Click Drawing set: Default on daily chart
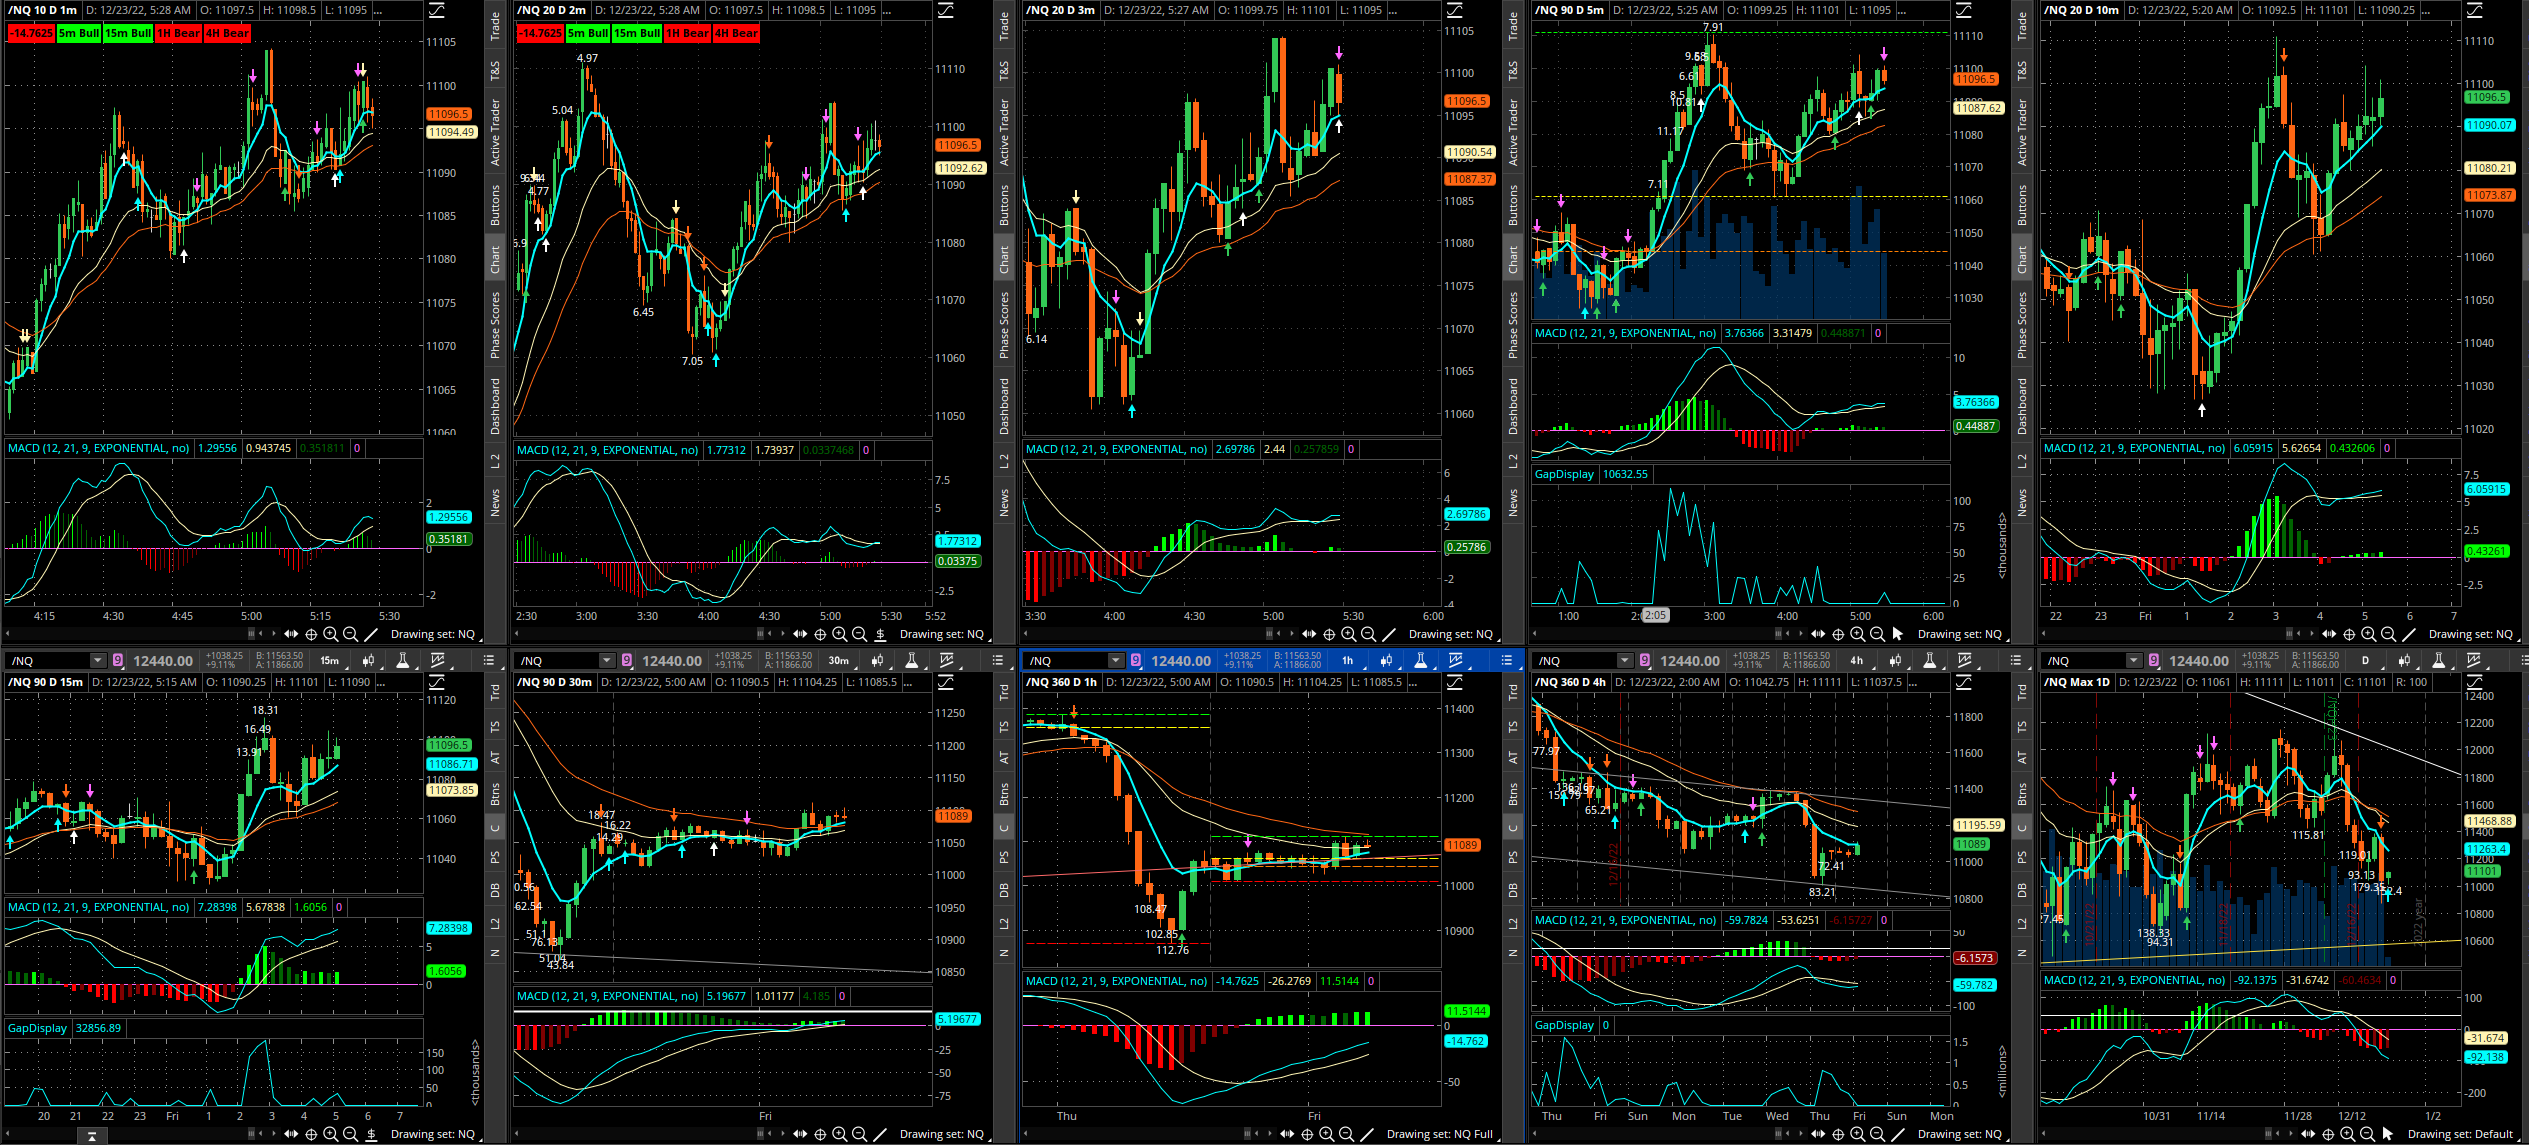This screenshot has width=2529, height=1145. [2460, 1134]
